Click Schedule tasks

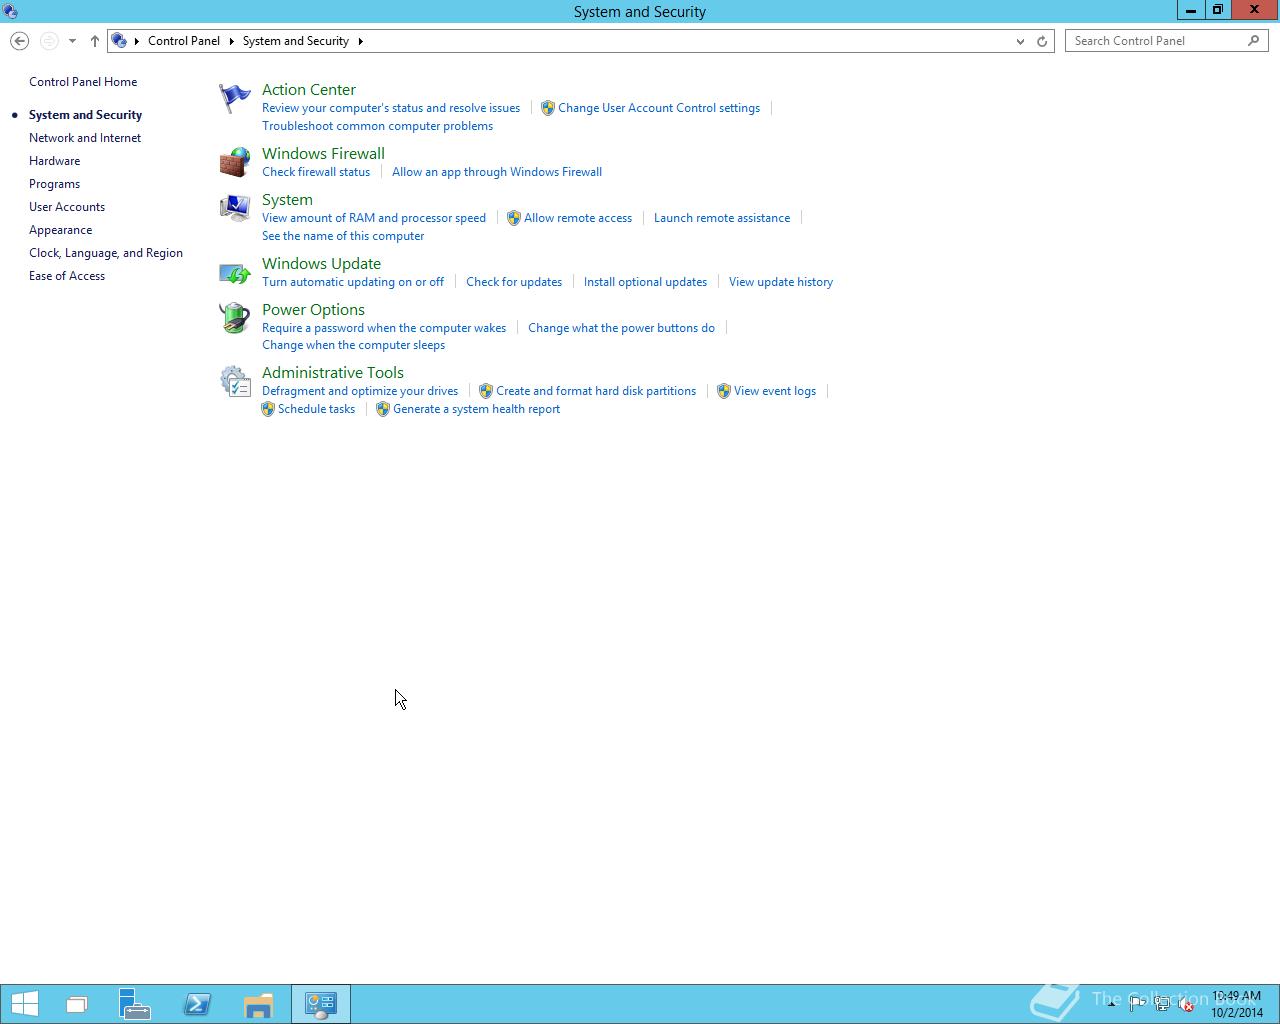316,409
